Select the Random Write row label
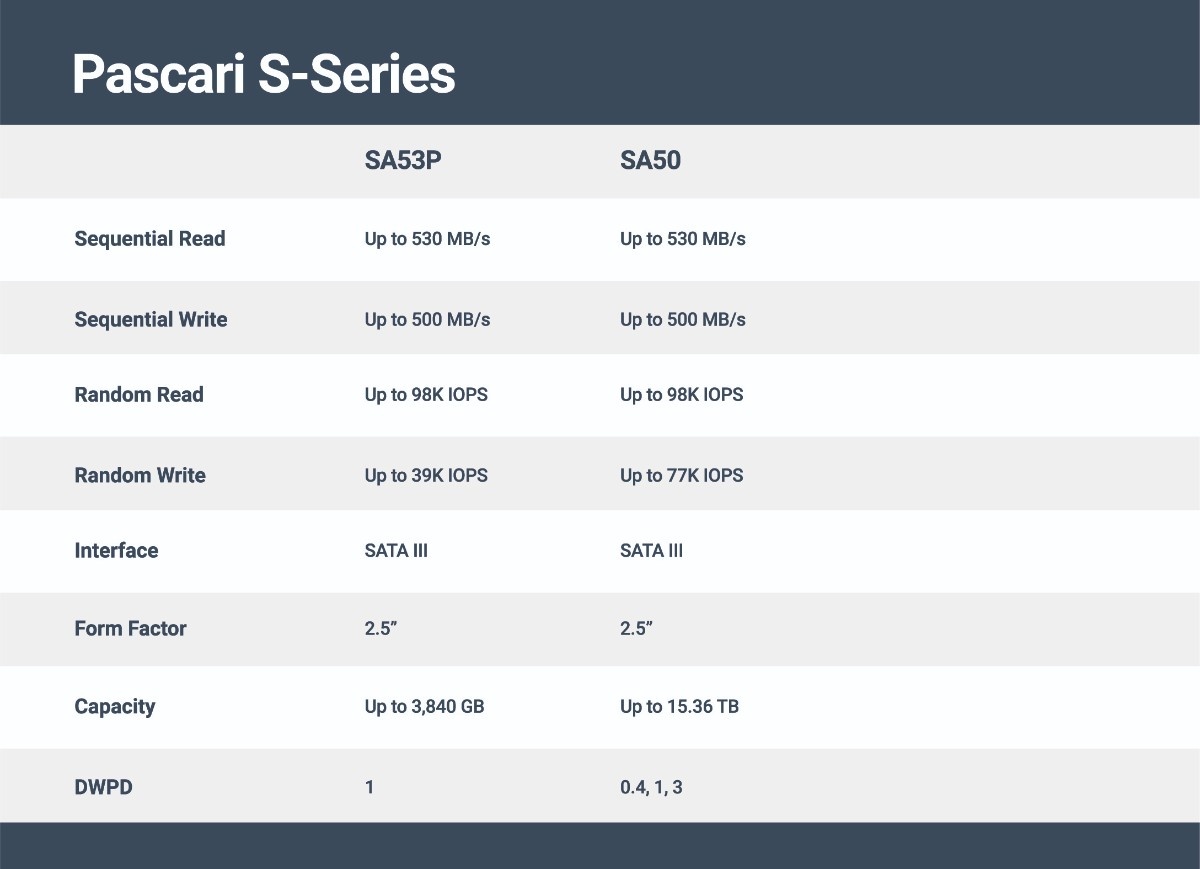This screenshot has height=869, width=1200. 140,475
